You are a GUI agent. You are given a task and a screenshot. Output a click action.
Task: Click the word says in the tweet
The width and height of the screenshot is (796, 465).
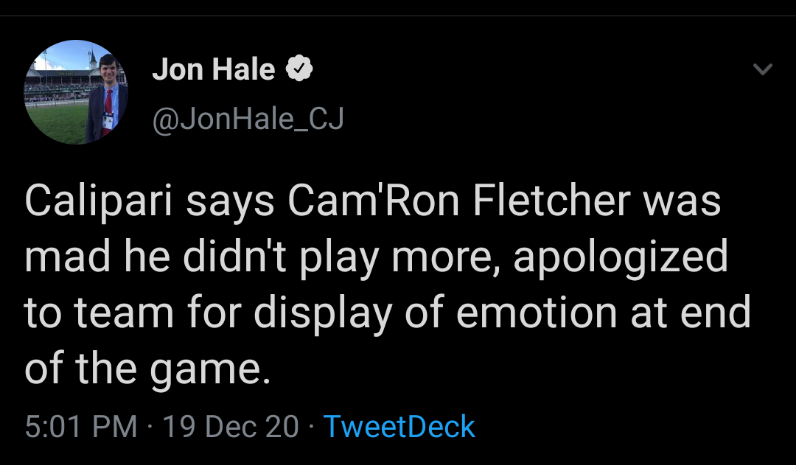pyautogui.click(x=226, y=203)
